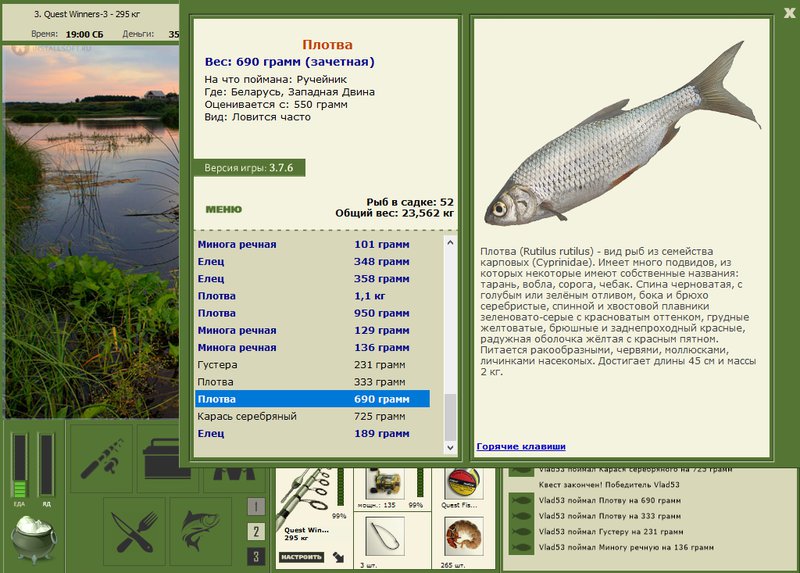Open the Горячие клавиши link
The image size is (800, 573).
click(x=521, y=446)
